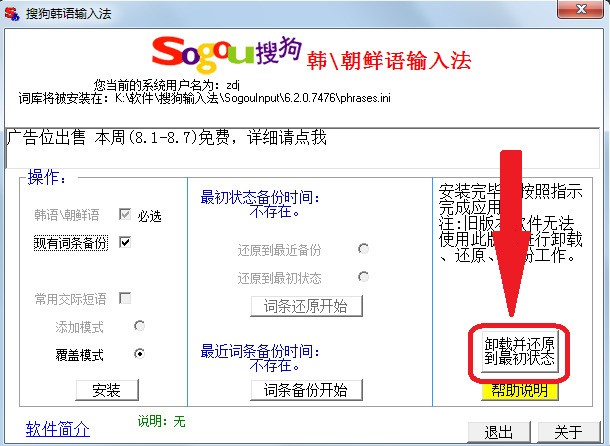610x446 pixels.
Task: Open the 软件简介 link
Action: pyautogui.click(x=58, y=429)
